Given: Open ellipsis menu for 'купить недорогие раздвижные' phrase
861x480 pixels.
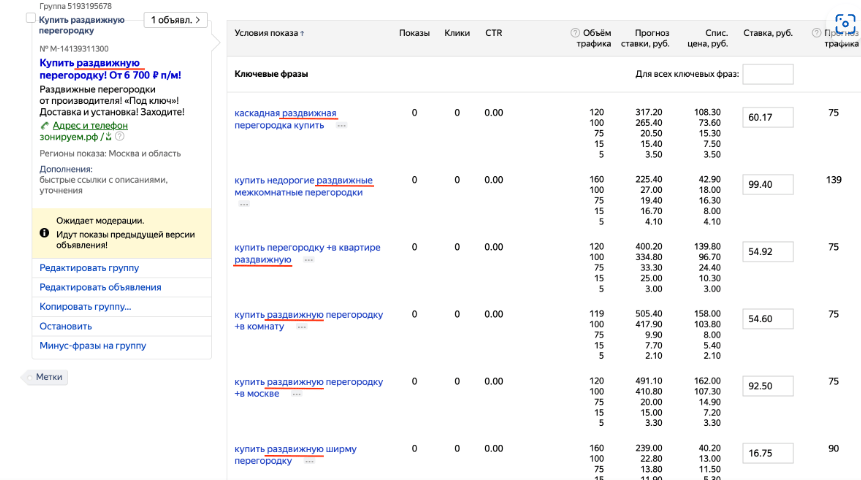Looking at the screenshot, I should 244,204.
